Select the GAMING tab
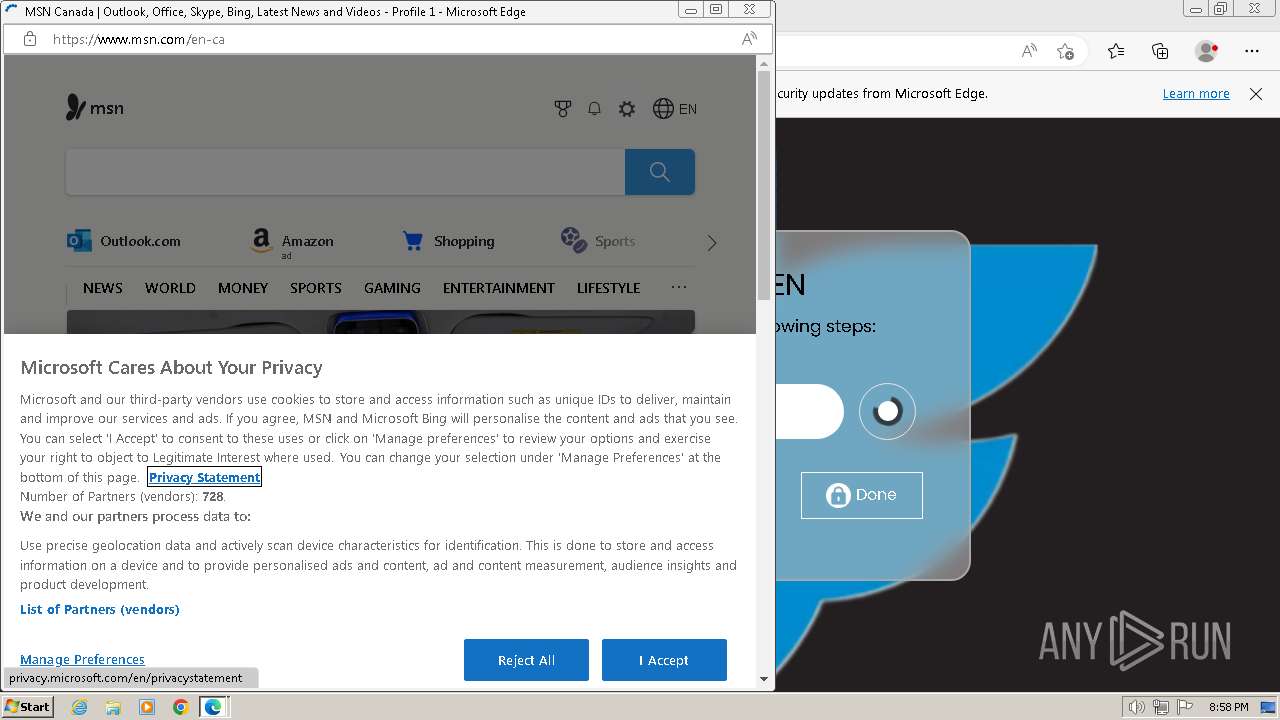This screenshot has width=1280, height=720. coord(392,288)
